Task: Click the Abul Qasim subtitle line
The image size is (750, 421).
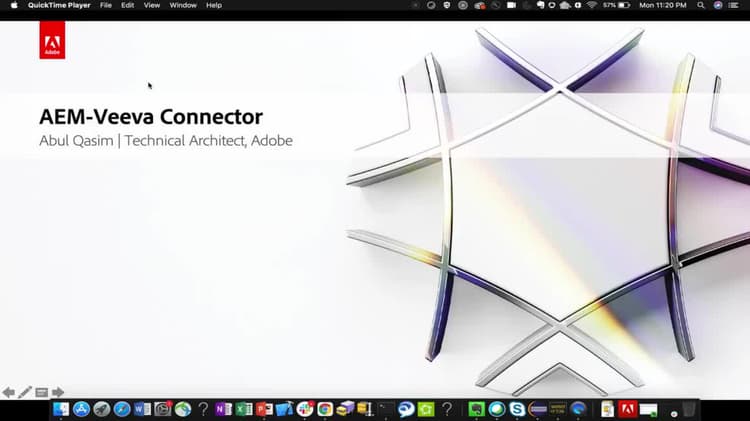Action: coord(166,141)
